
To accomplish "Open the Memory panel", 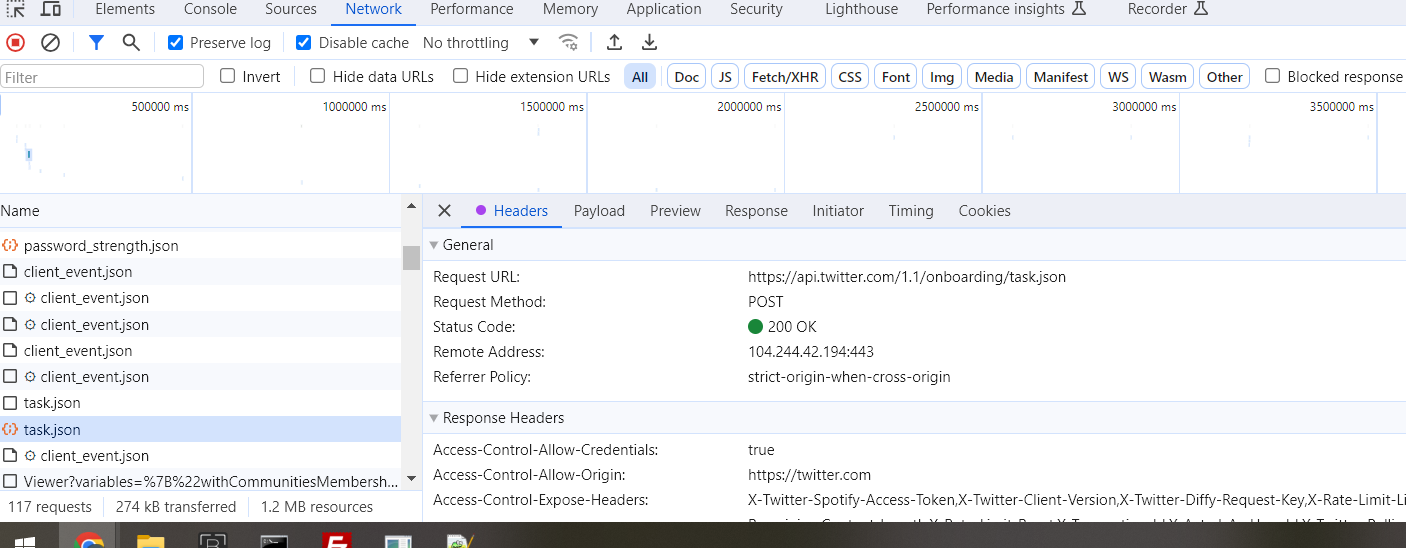I will [x=570, y=9].
